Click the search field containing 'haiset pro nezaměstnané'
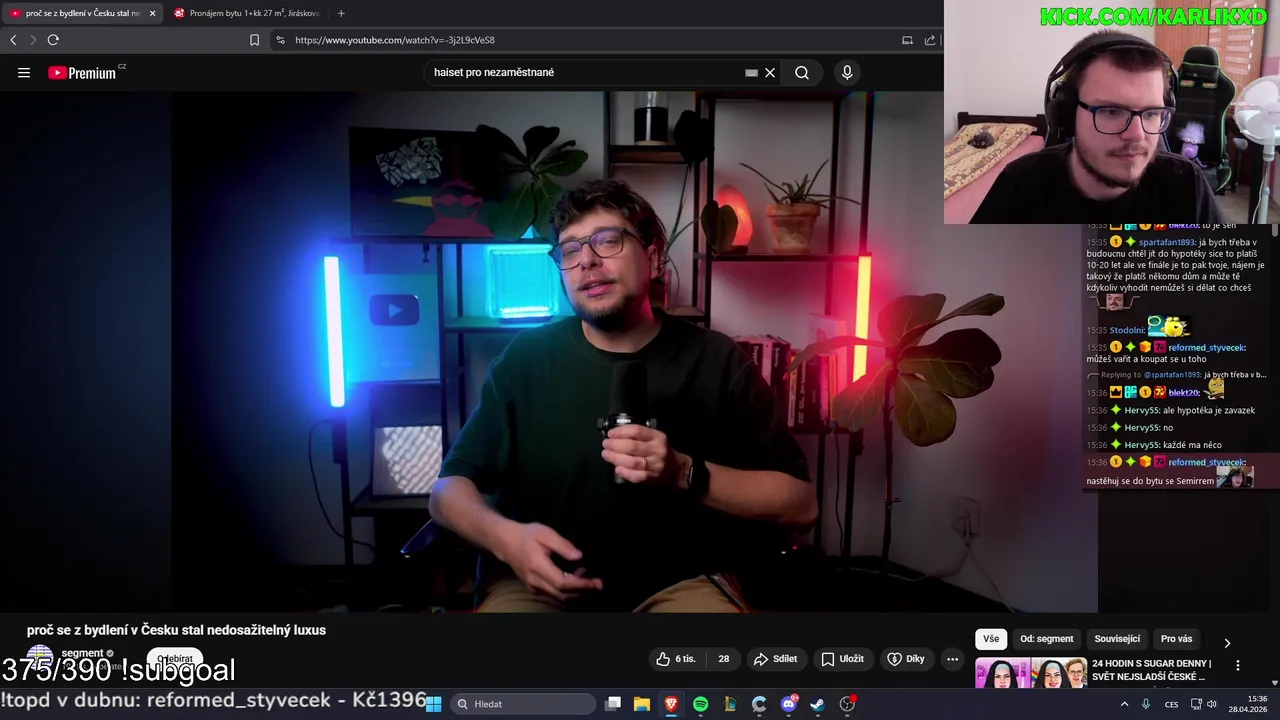This screenshot has width=1280, height=720. click(585, 72)
